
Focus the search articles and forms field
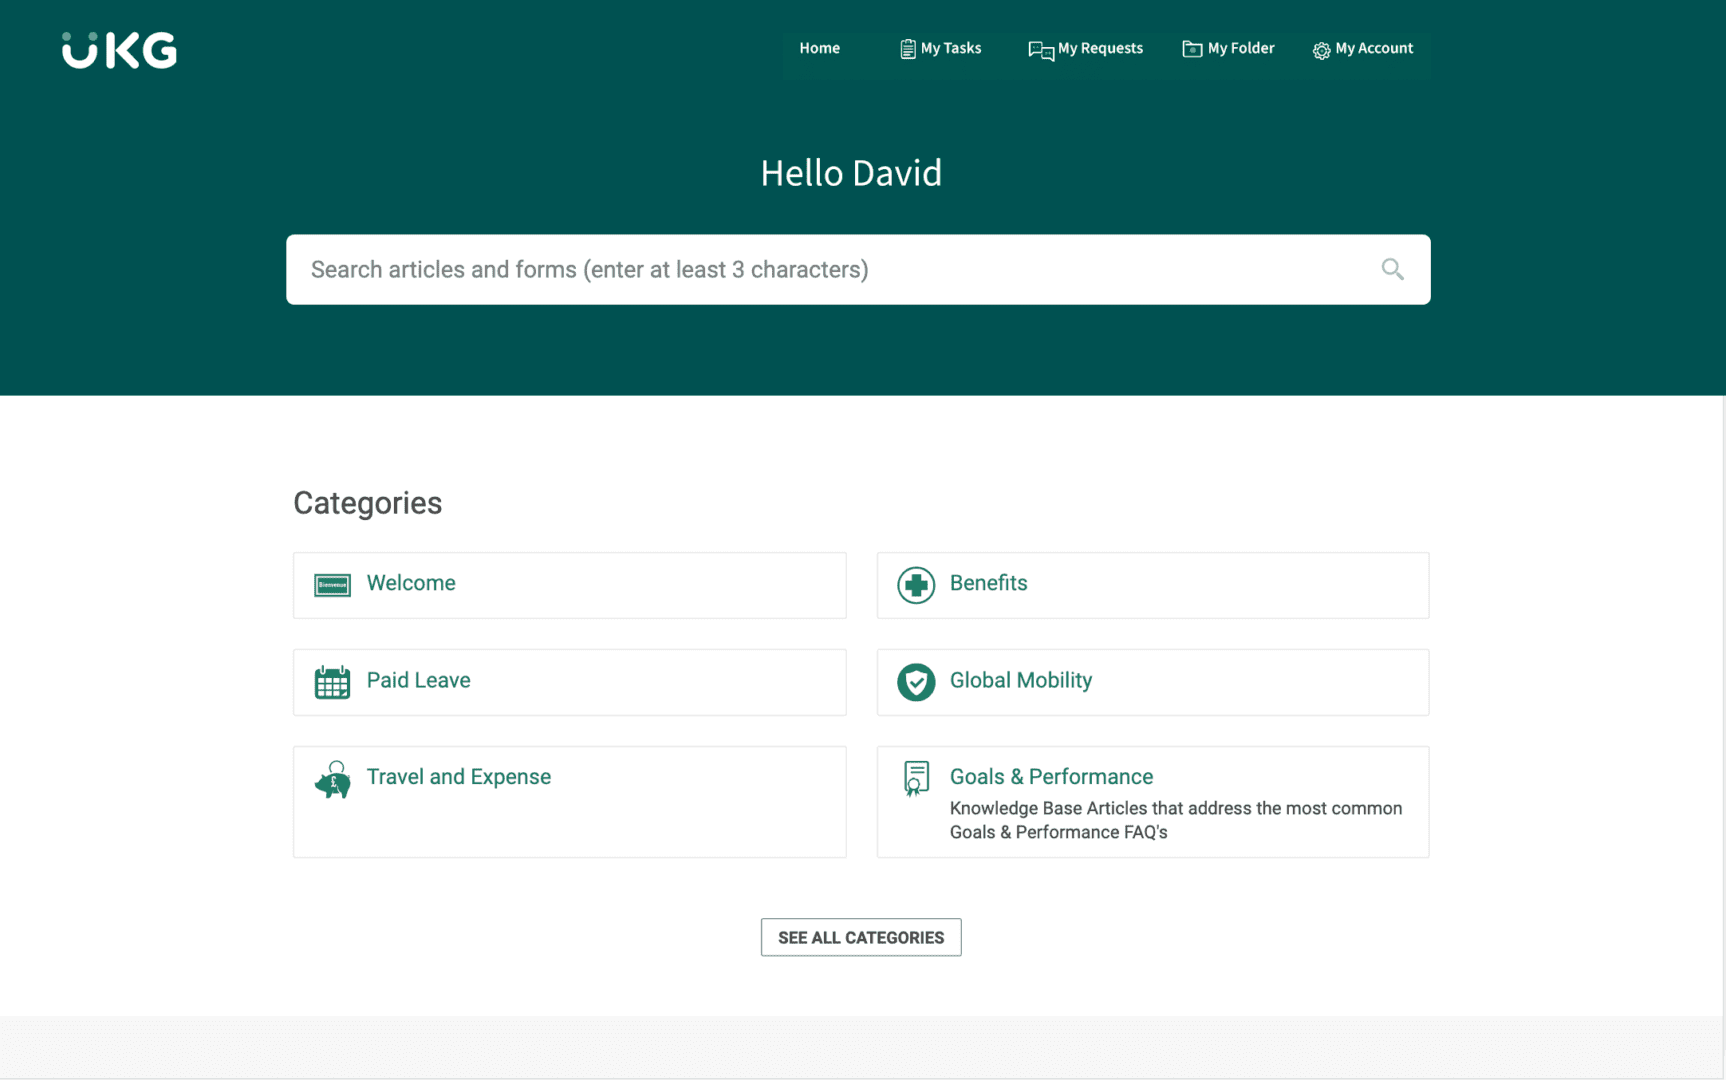[830, 270]
